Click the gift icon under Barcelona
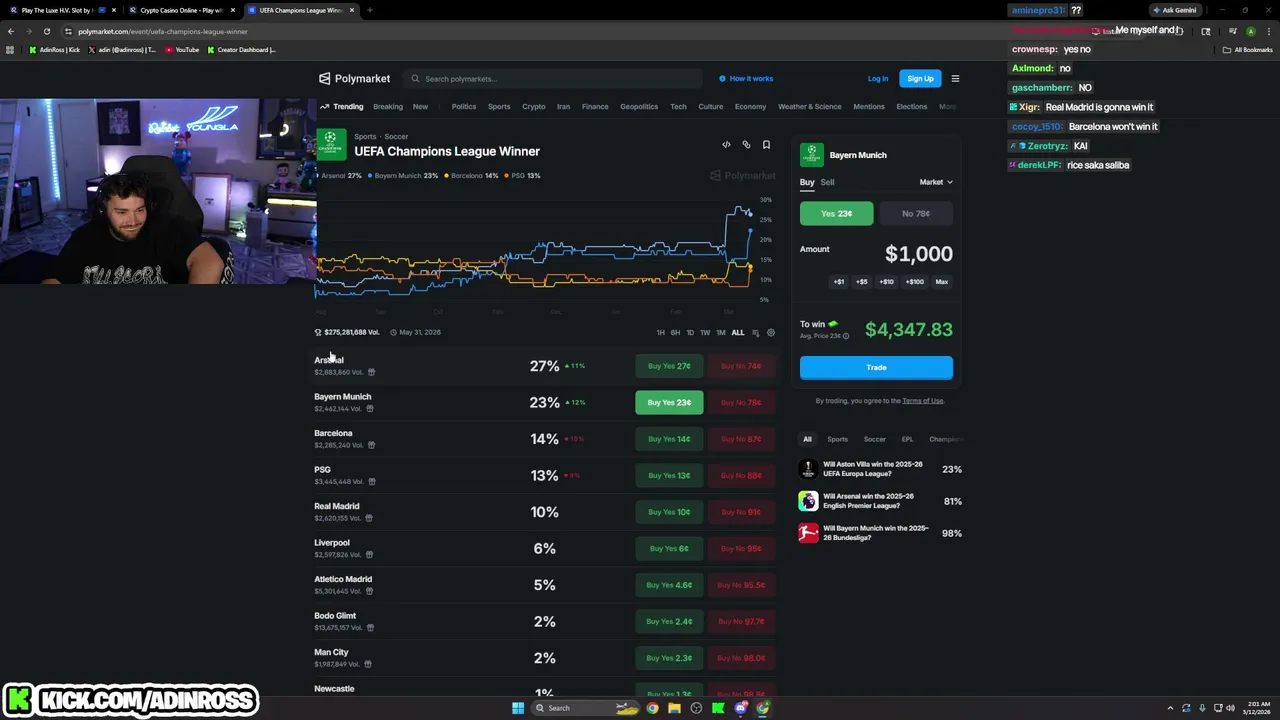 pos(371,445)
